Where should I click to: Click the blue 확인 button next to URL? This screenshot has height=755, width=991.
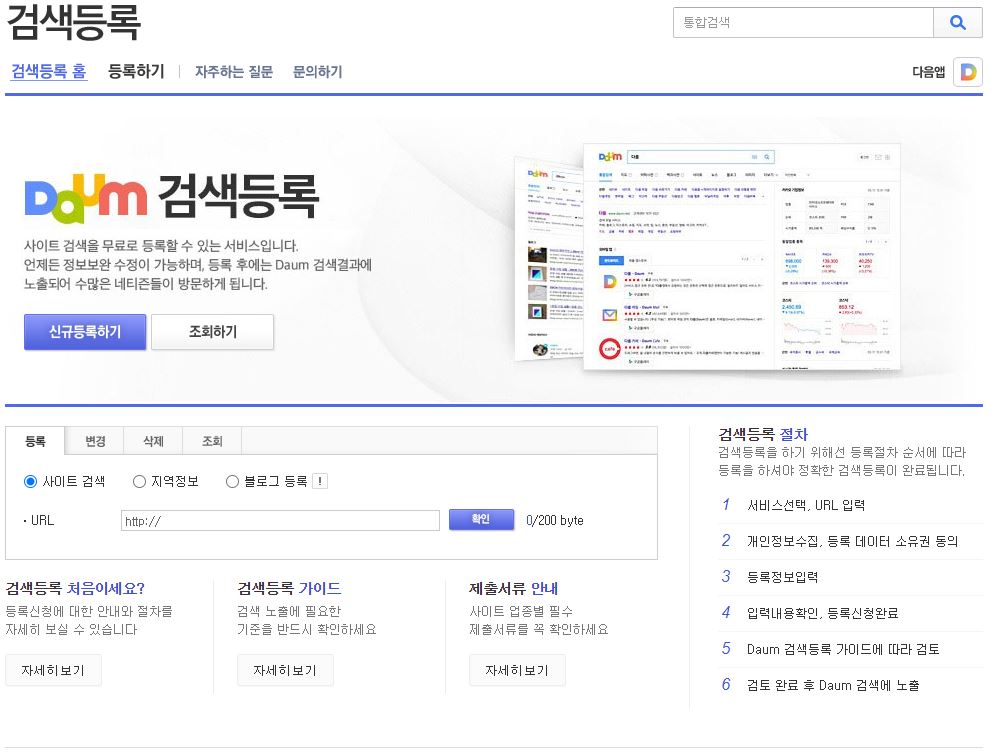[481, 519]
